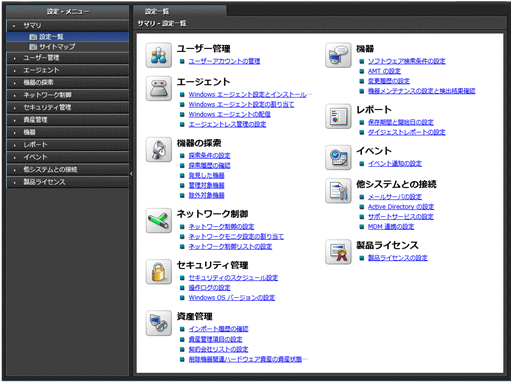Expand the 製品ライセンス sidebar section

[14, 182]
